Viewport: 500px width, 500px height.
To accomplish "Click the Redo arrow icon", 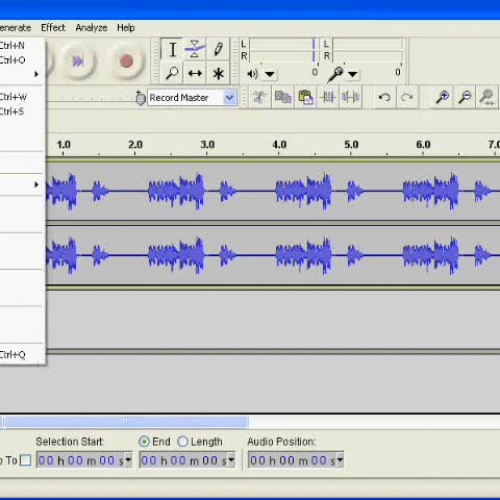I will (x=407, y=97).
